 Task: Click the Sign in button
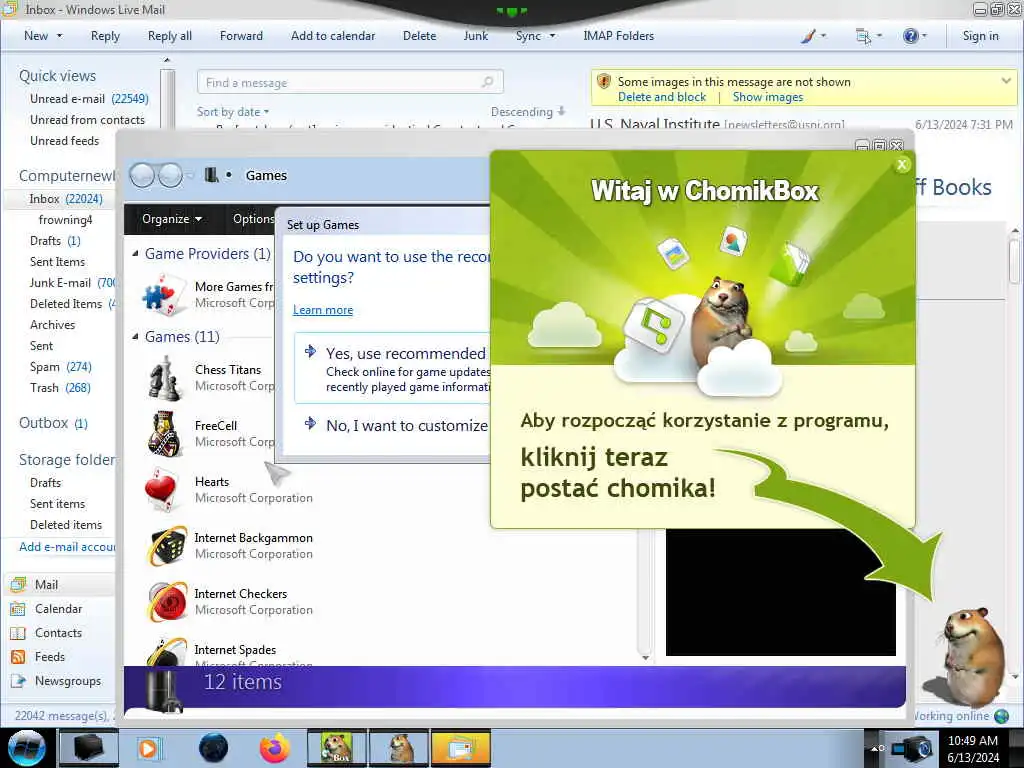click(980, 36)
